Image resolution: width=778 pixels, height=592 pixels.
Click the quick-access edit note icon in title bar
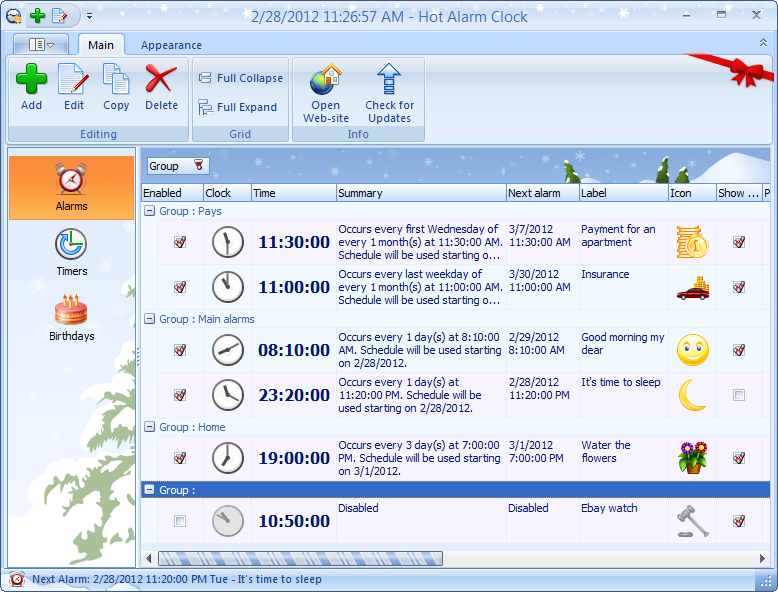(60, 15)
